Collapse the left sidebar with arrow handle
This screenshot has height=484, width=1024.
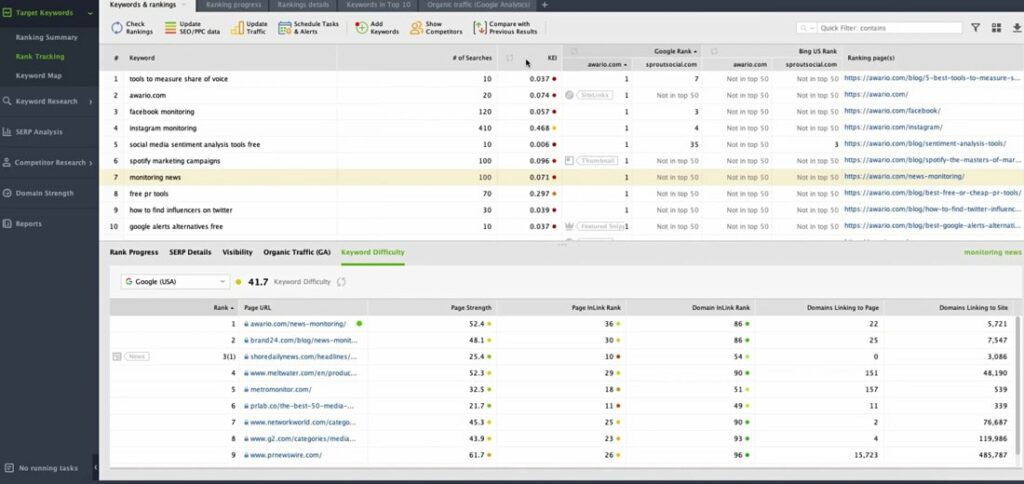pyautogui.click(x=96, y=468)
